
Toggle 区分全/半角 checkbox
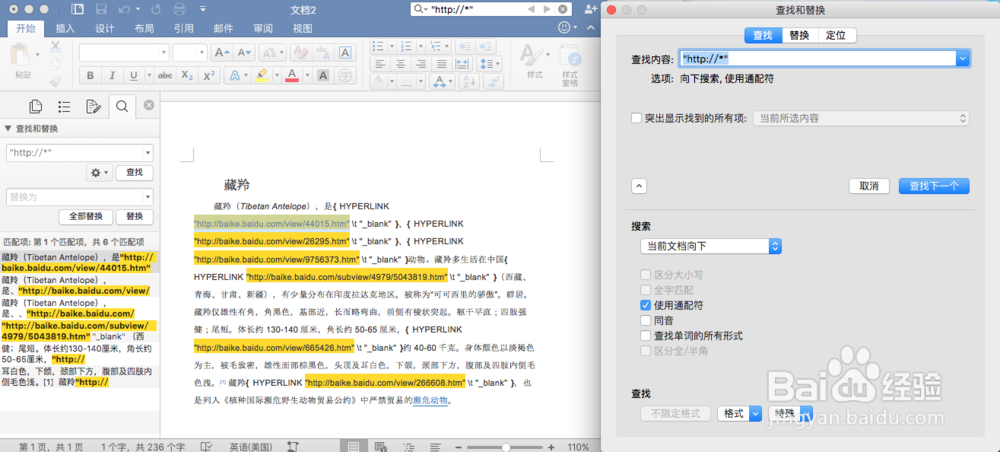(x=645, y=351)
